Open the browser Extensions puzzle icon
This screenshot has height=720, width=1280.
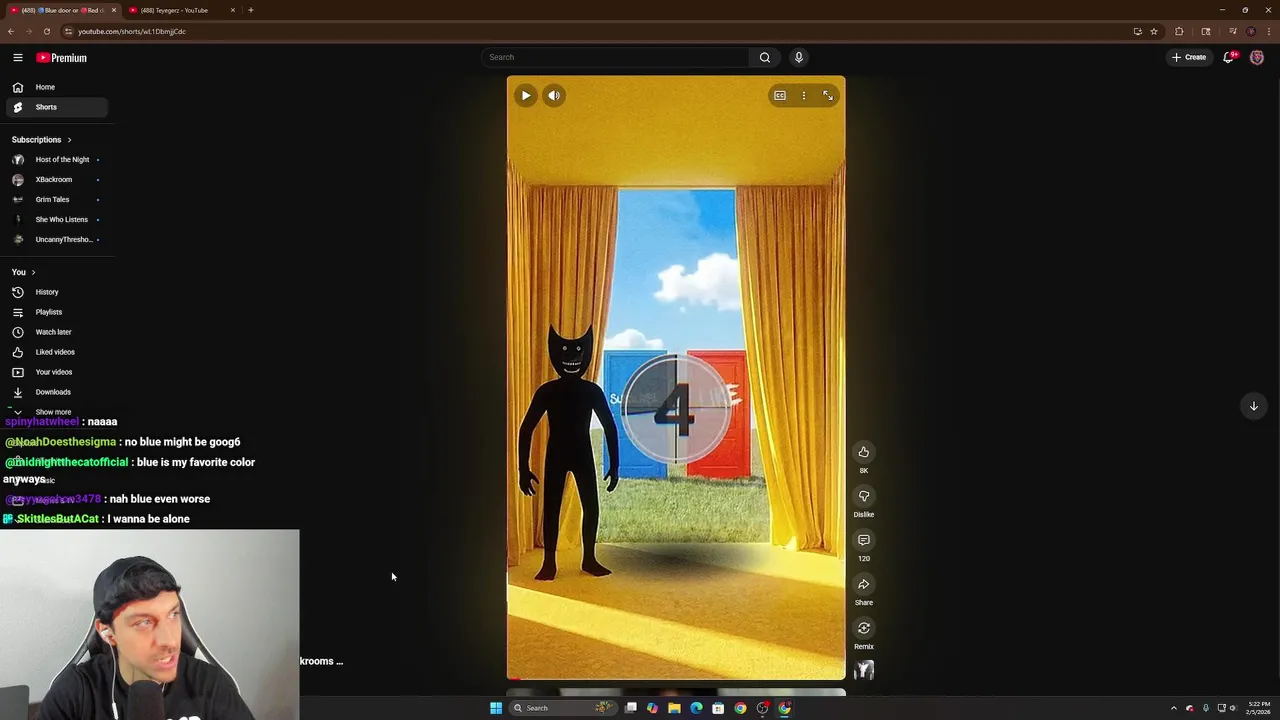(x=1179, y=31)
